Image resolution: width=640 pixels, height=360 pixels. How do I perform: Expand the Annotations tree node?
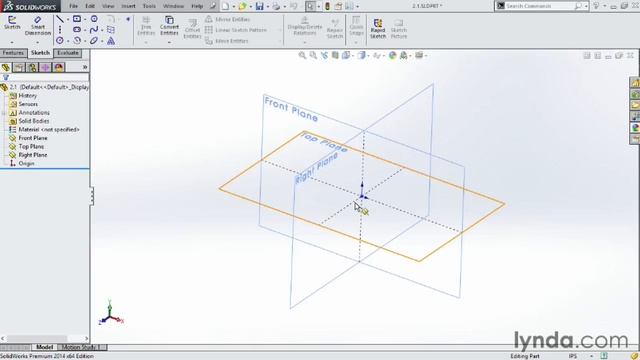[4, 113]
